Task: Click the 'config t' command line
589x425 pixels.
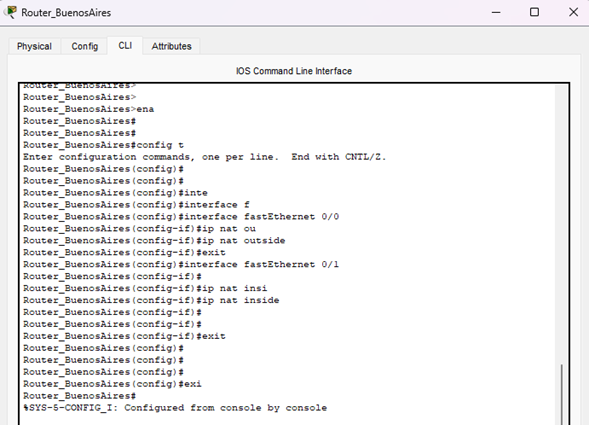Action: click(104, 145)
